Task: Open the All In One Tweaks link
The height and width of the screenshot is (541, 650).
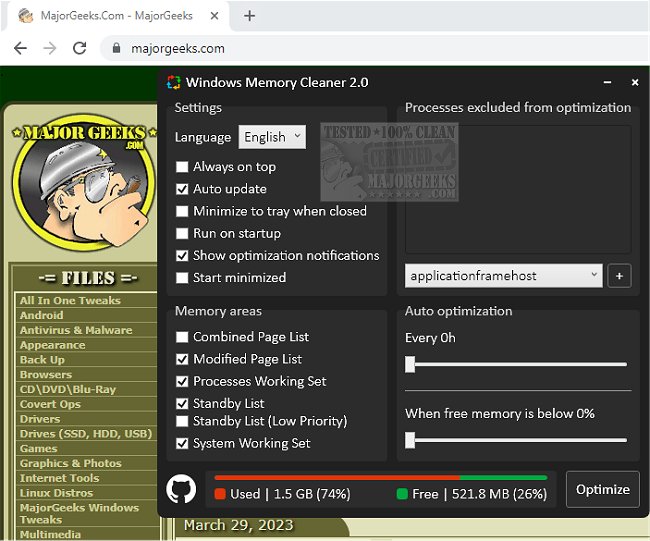Action: click(x=70, y=300)
